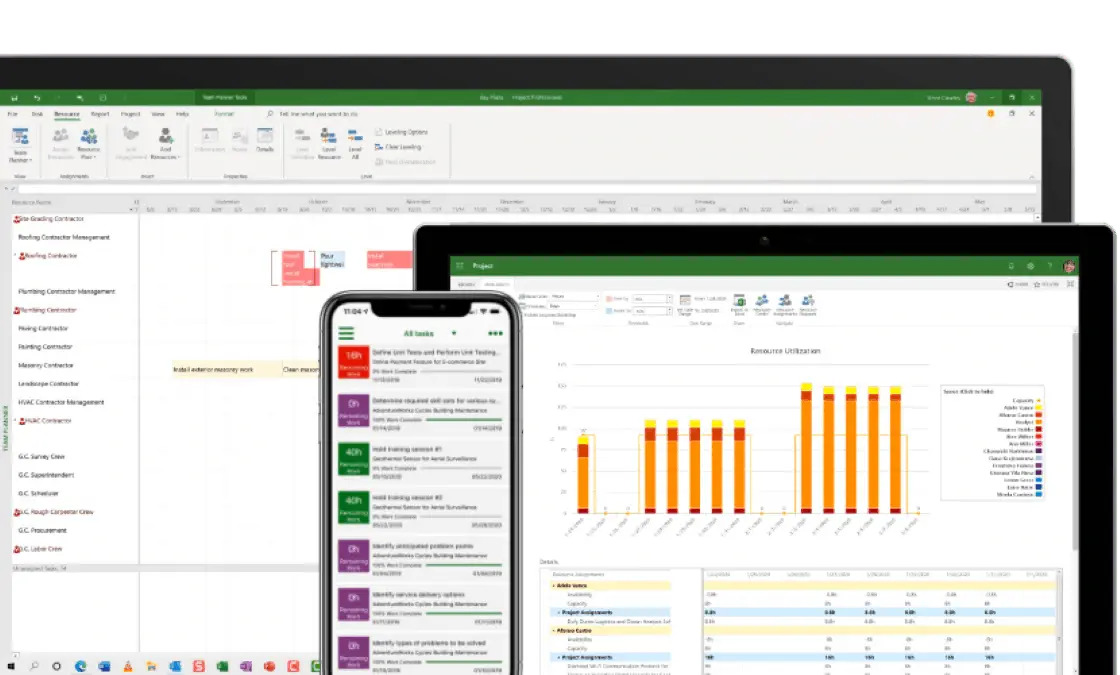Select the Pour lightweight task block
This screenshot has width=1120, height=675.
point(332,260)
